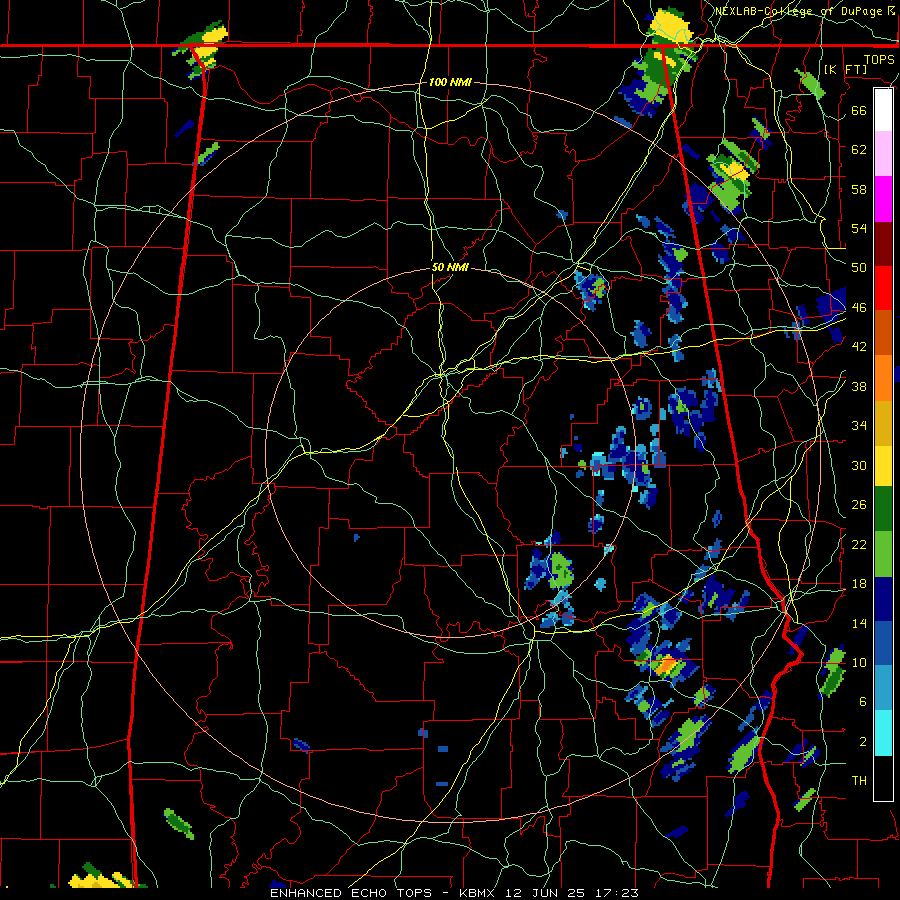
Task: Click the 'ENHANCED ECHO TOPS - KBMX' caption
Action: (x=384, y=893)
